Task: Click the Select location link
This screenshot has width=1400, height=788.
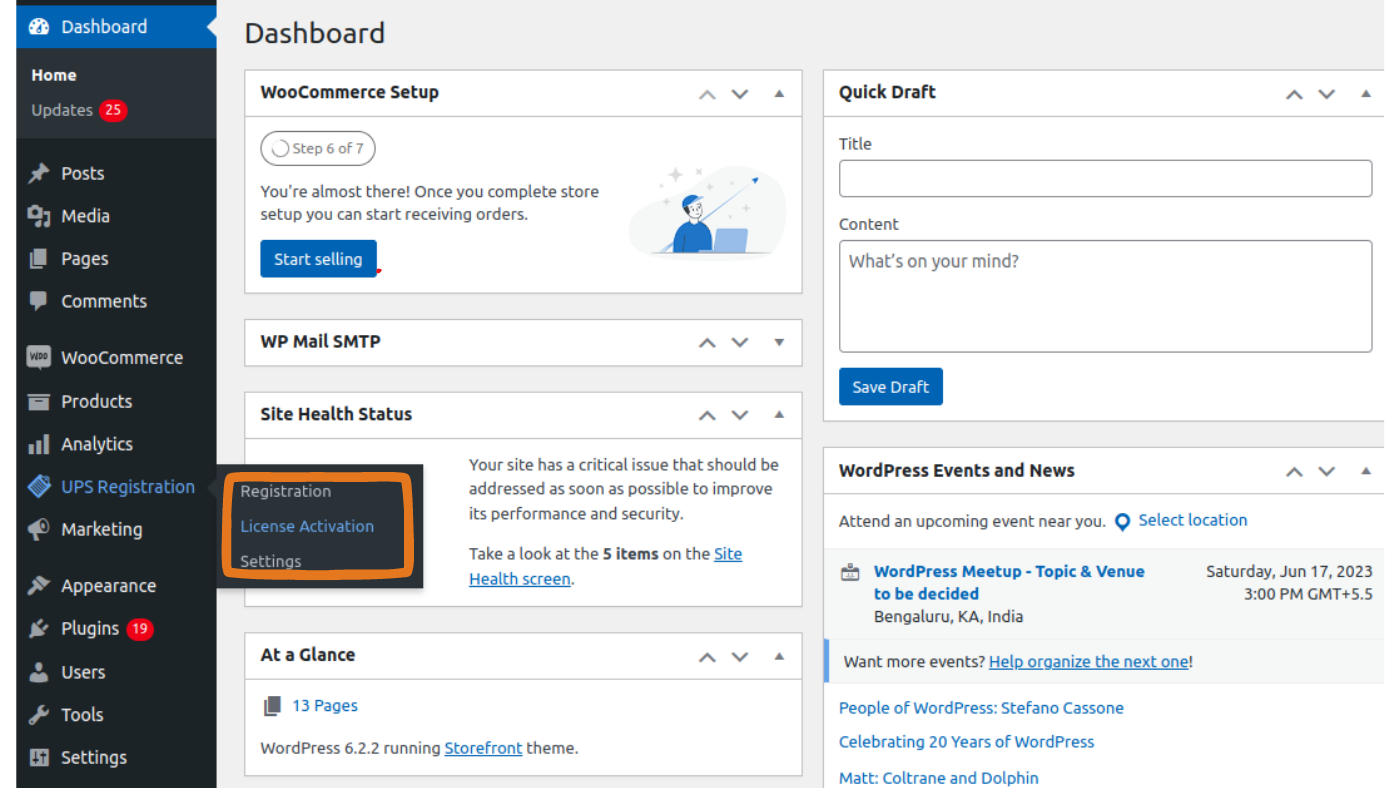Action: (1192, 520)
